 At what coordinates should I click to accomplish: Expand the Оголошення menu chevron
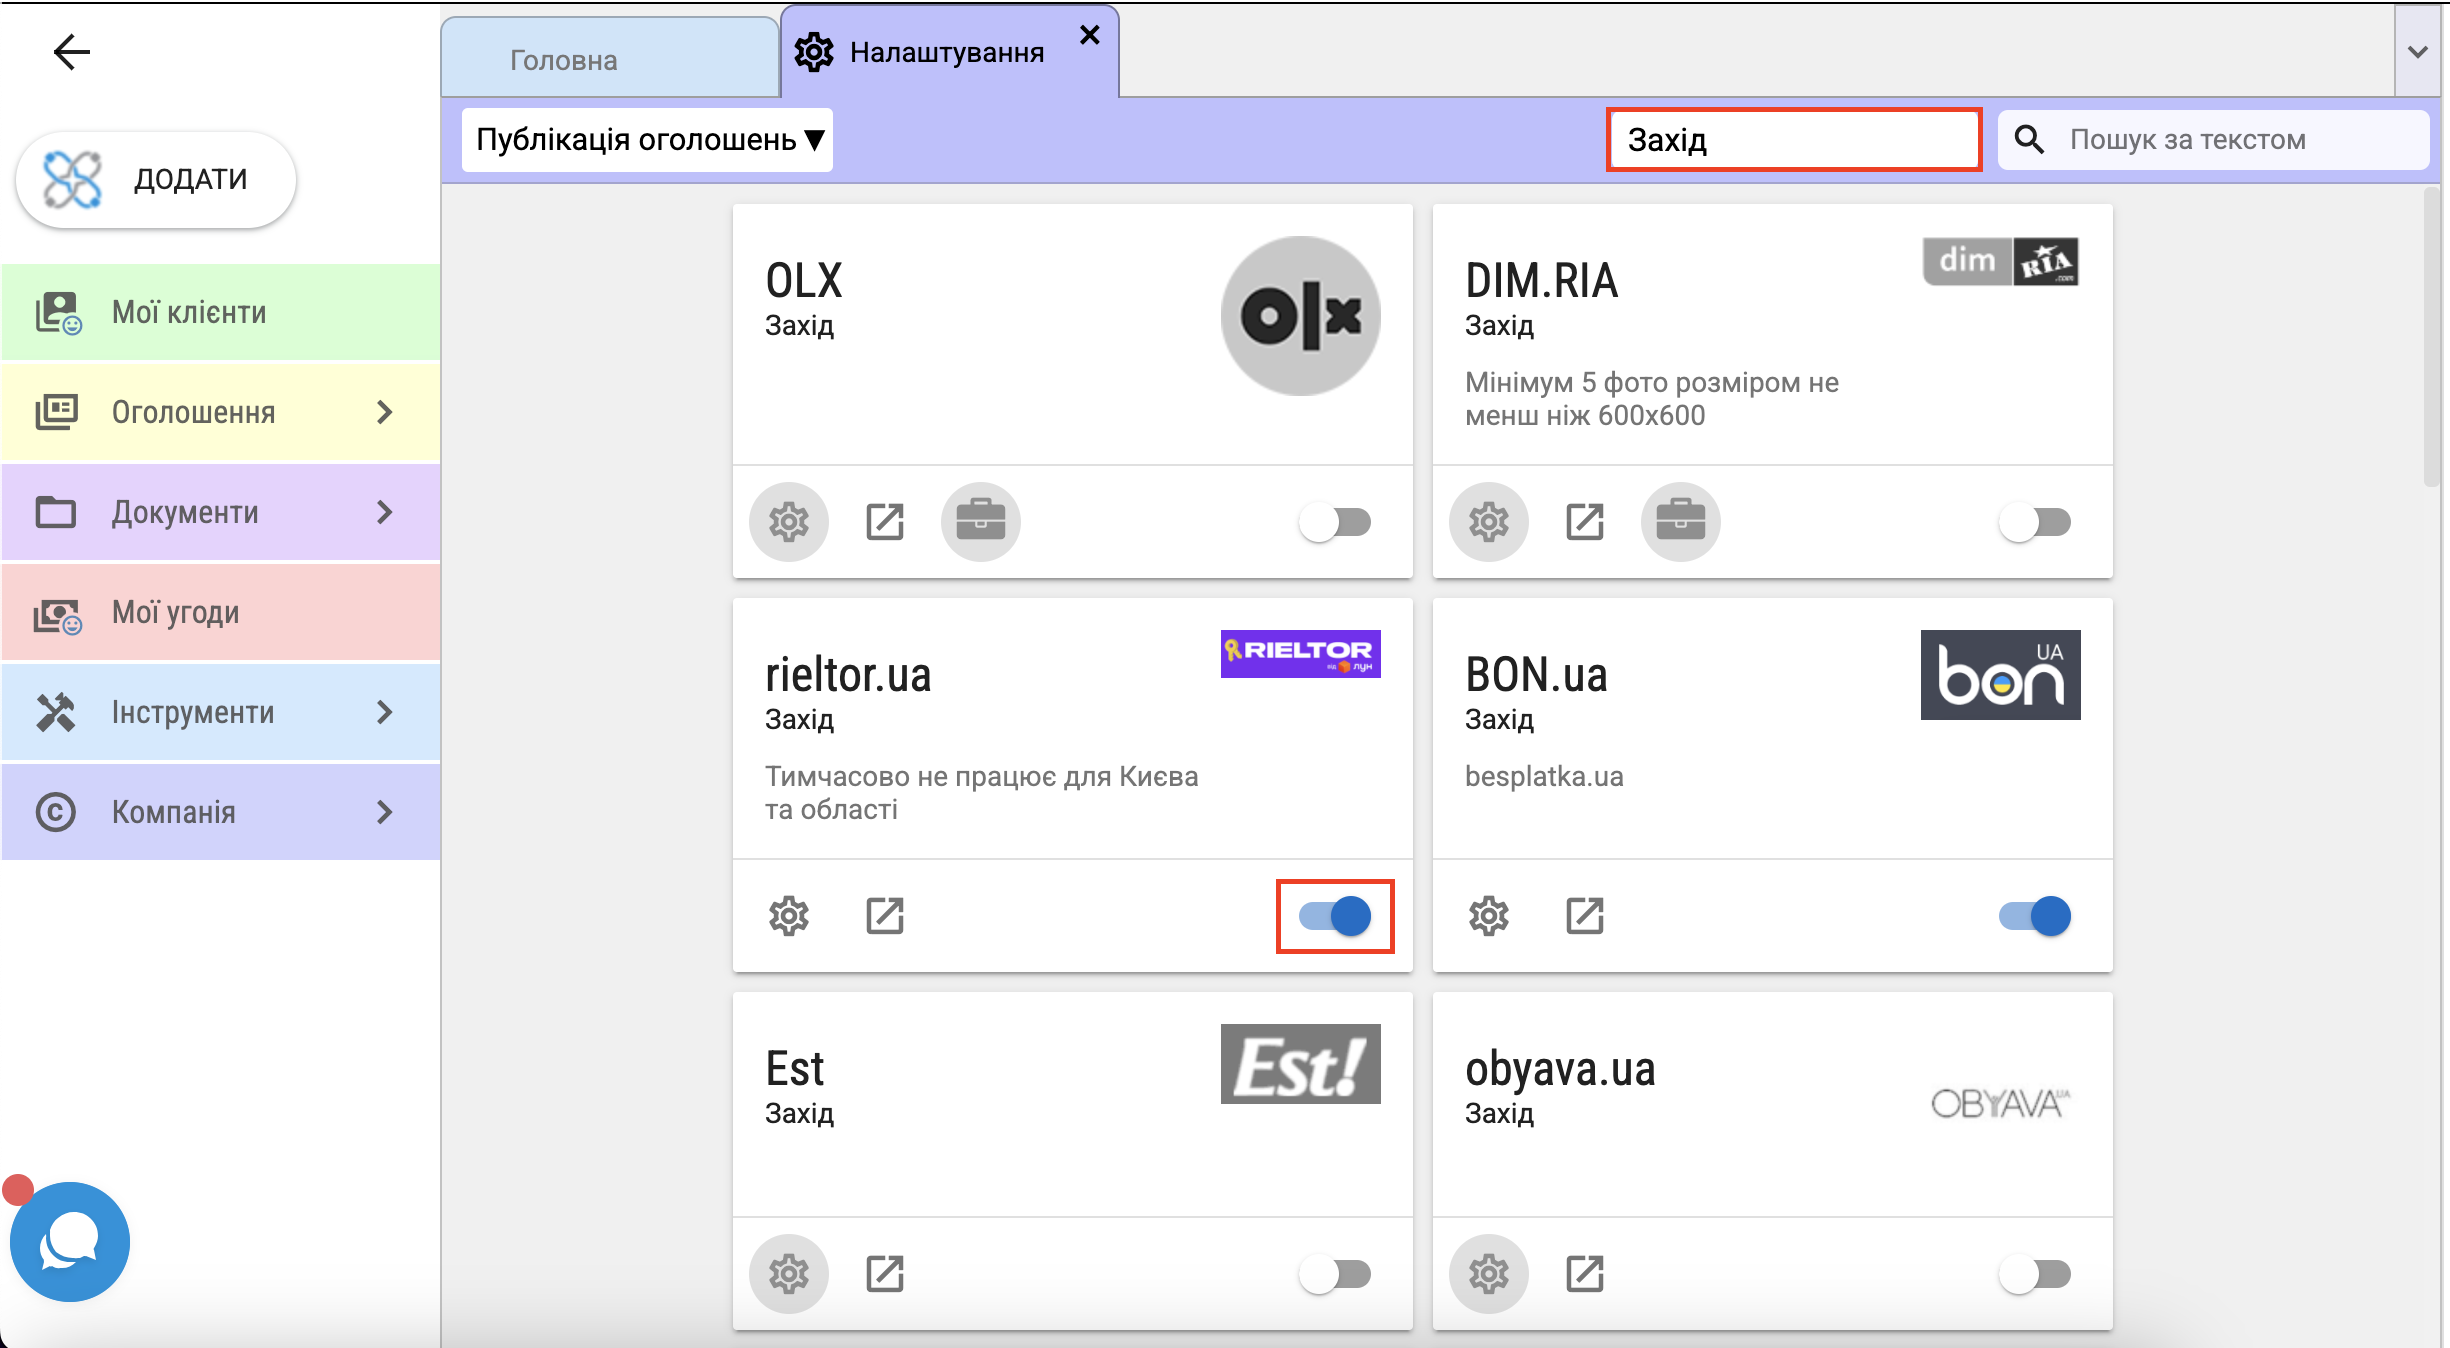coord(385,412)
